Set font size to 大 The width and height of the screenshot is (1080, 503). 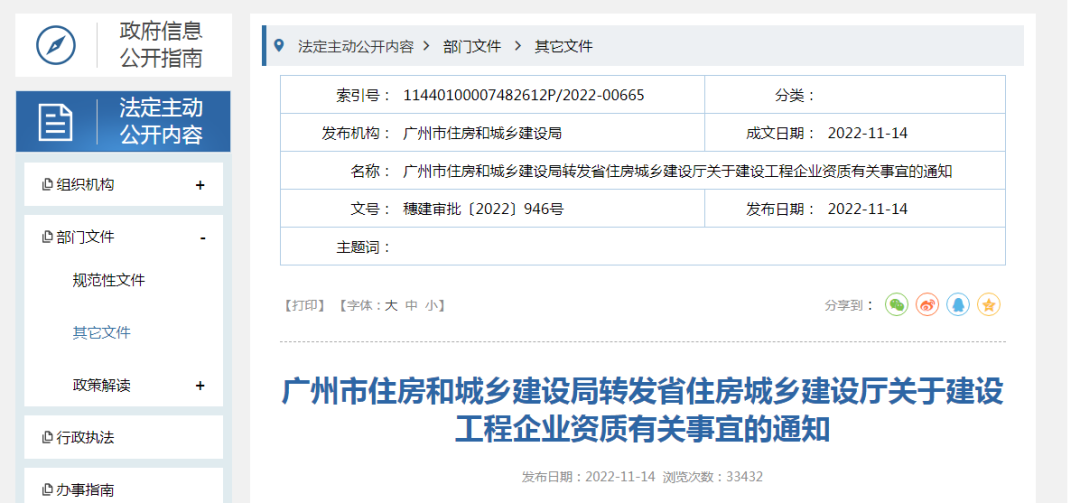tap(391, 305)
